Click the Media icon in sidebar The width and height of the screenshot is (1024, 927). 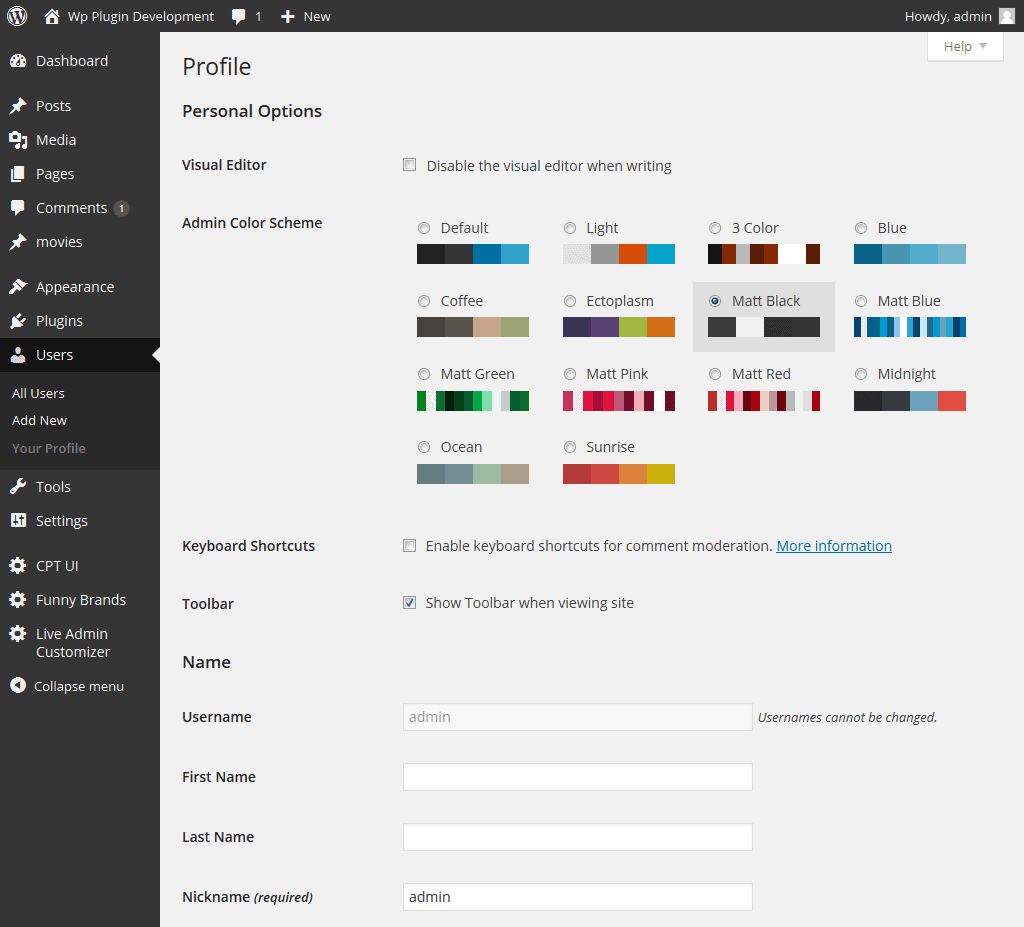point(18,140)
